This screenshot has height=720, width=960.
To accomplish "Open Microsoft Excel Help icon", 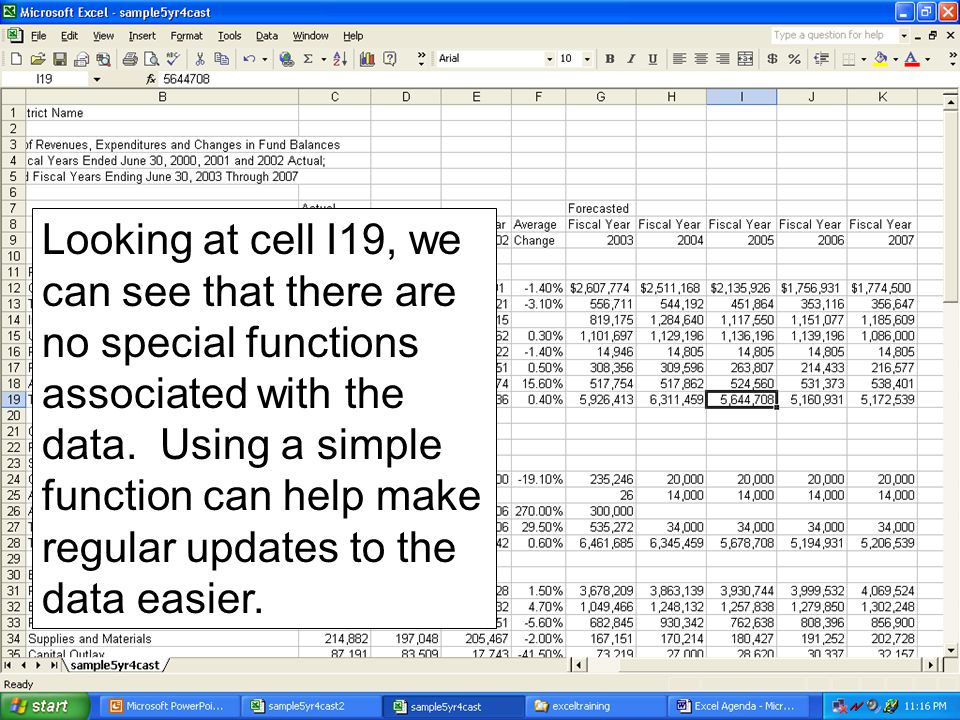I will (x=389, y=59).
